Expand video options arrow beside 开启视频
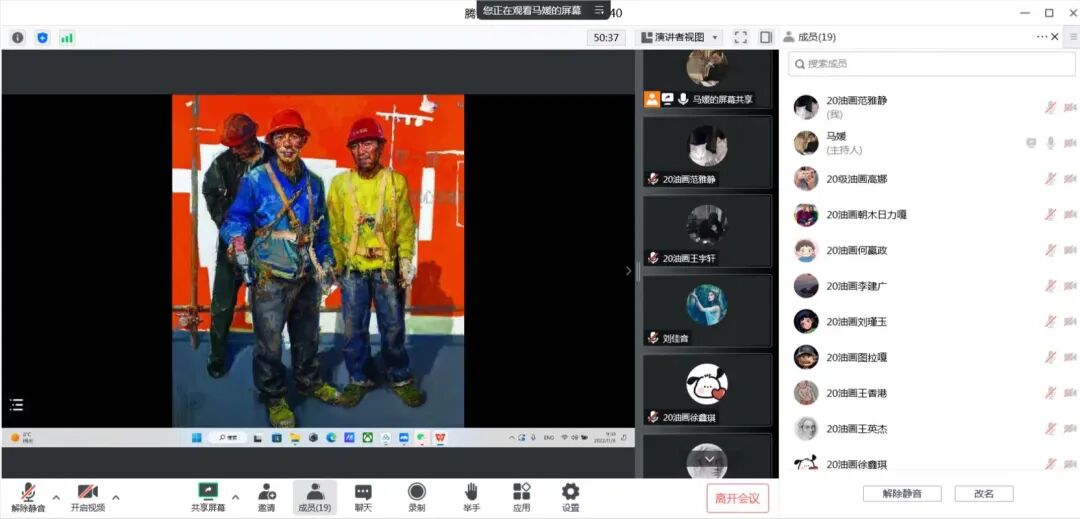 tap(116, 497)
